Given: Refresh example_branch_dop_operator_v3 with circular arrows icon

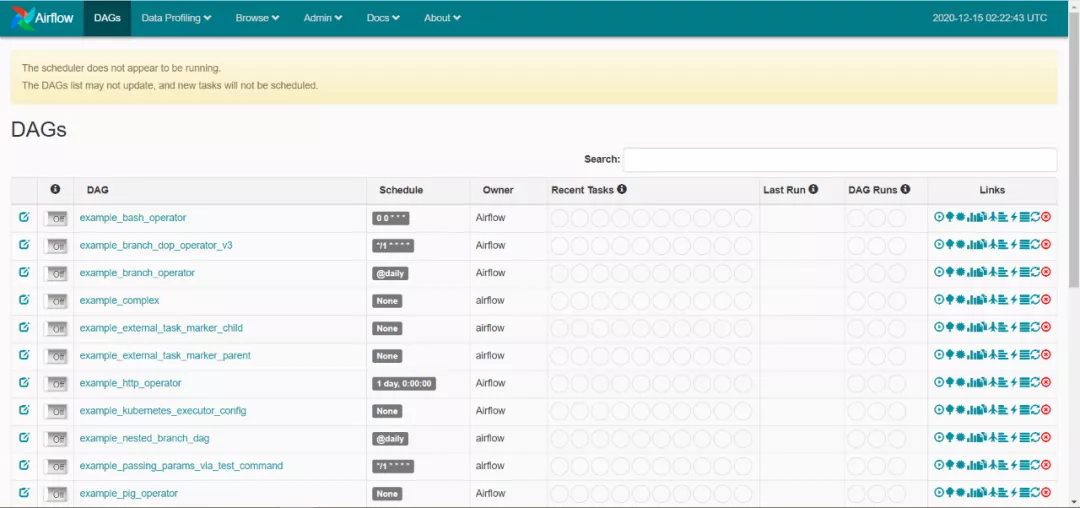Looking at the screenshot, I should pyautogui.click(x=1036, y=244).
